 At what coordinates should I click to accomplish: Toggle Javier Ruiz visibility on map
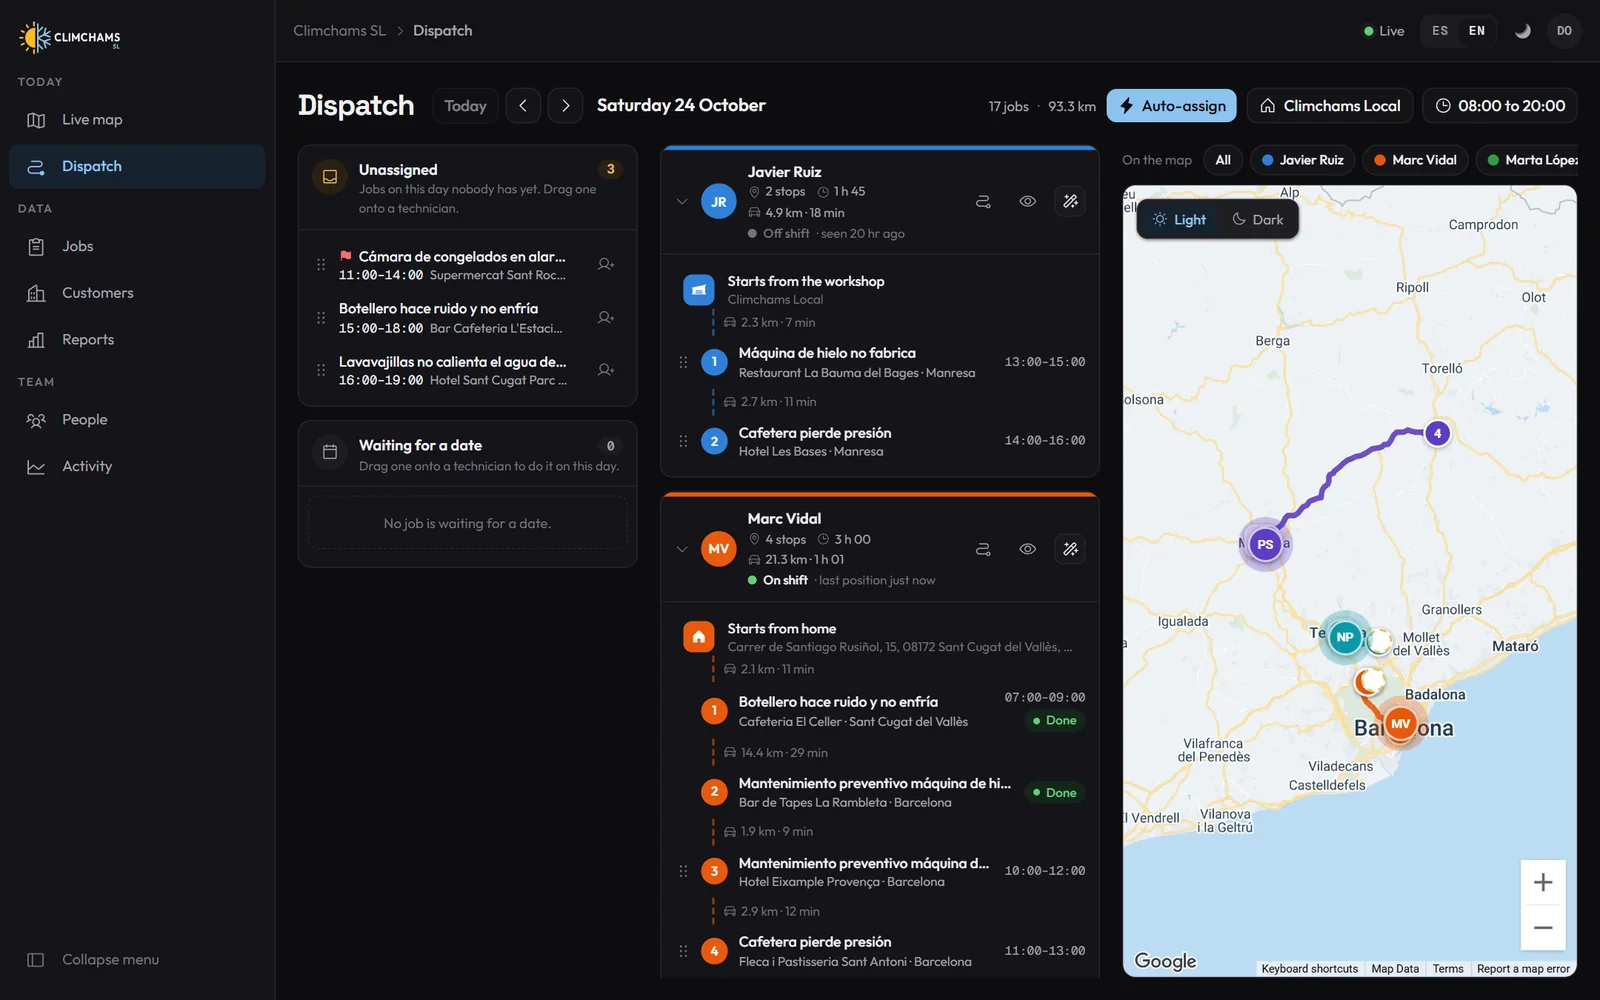[1027, 202]
